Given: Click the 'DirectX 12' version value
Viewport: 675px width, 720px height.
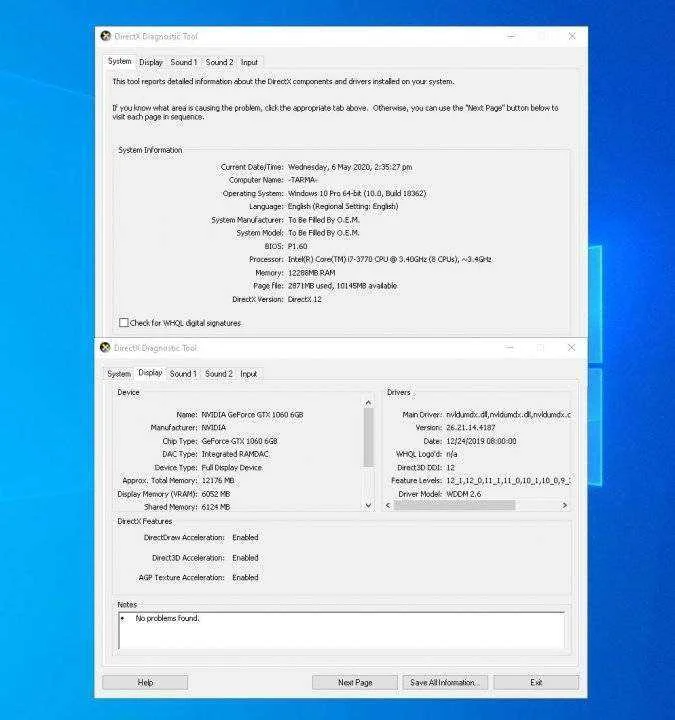Looking at the screenshot, I should [304, 299].
